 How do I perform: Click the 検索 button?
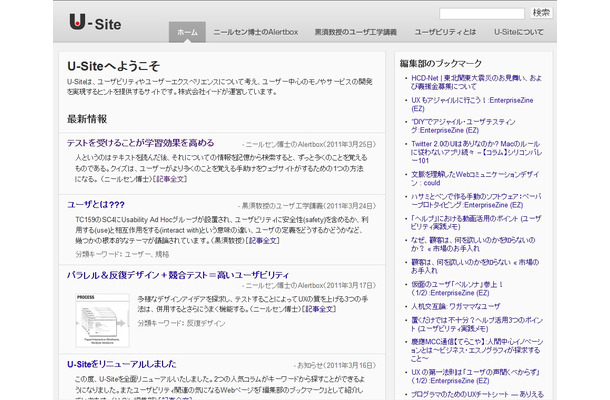point(541,13)
